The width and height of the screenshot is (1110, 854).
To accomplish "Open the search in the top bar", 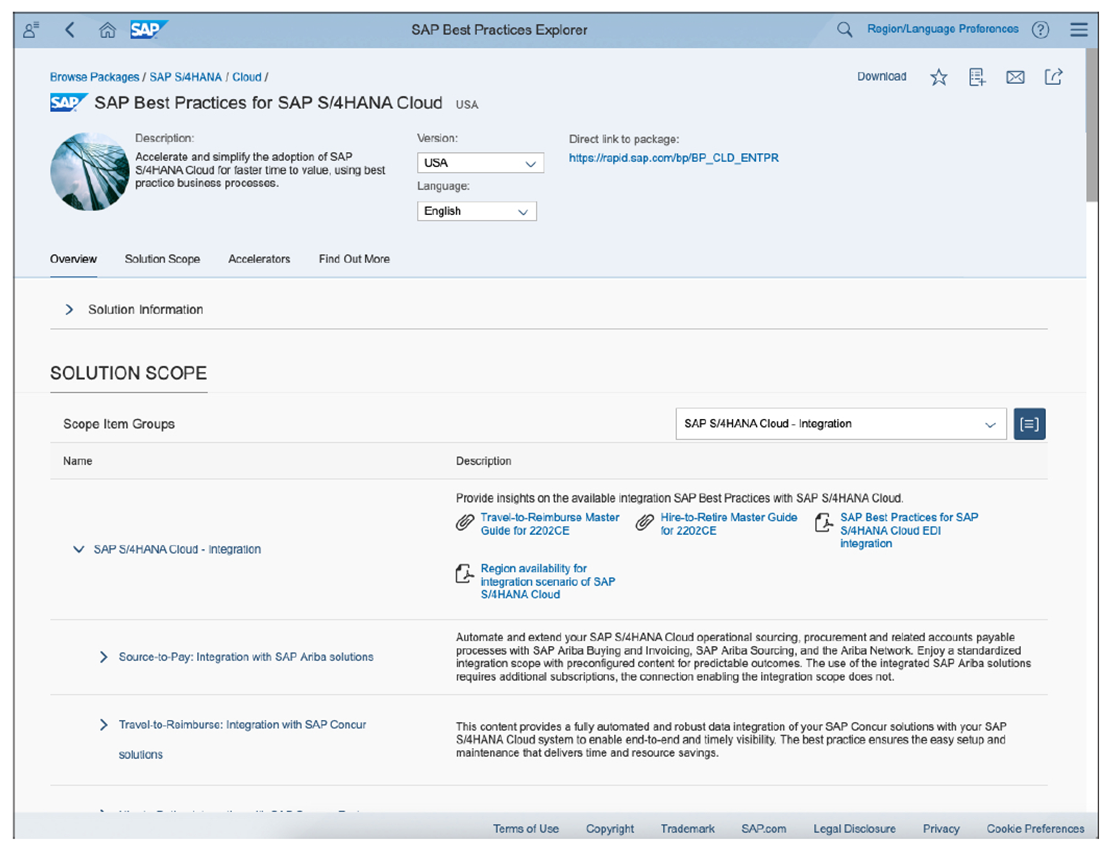I will [x=845, y=29].
